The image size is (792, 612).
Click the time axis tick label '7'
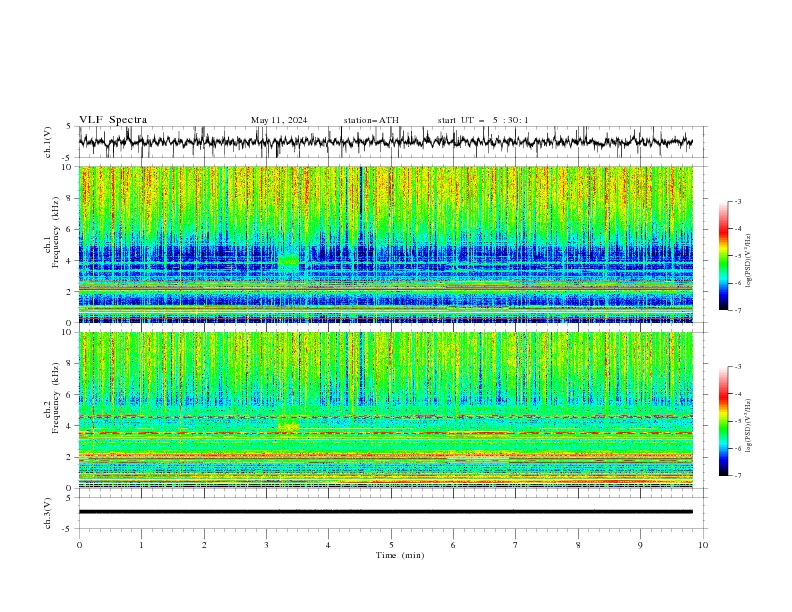[x=516, y=545]
